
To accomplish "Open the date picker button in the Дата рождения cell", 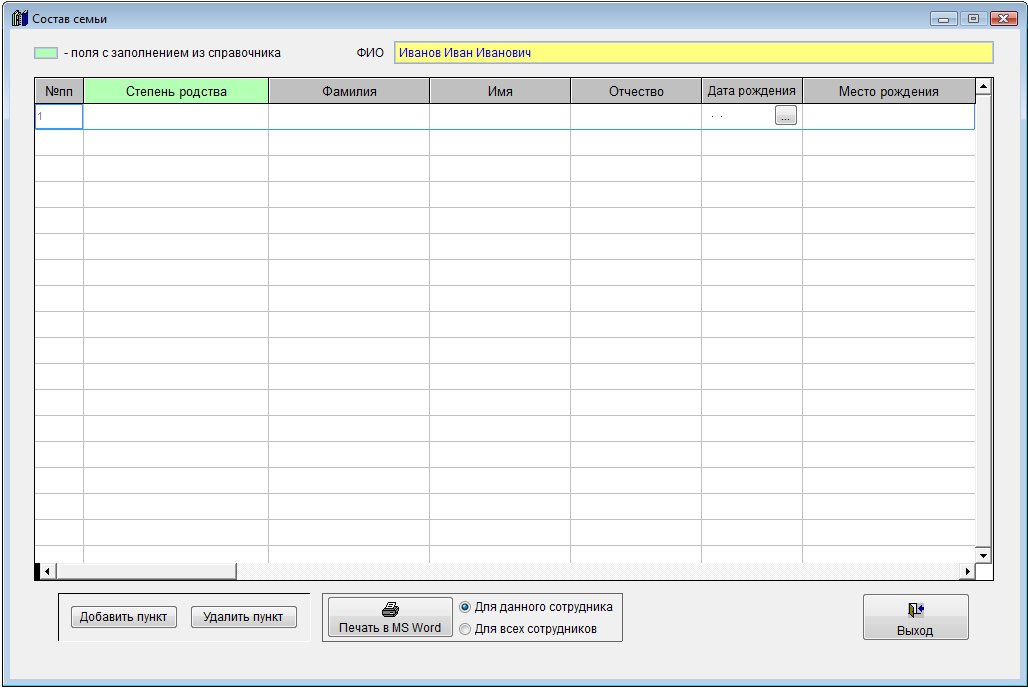I will (x=785, y=116).
